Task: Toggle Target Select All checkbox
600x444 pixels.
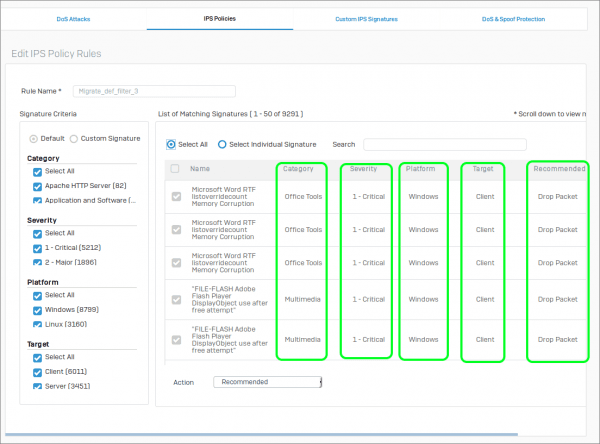Action: click(x=37, y=358)
